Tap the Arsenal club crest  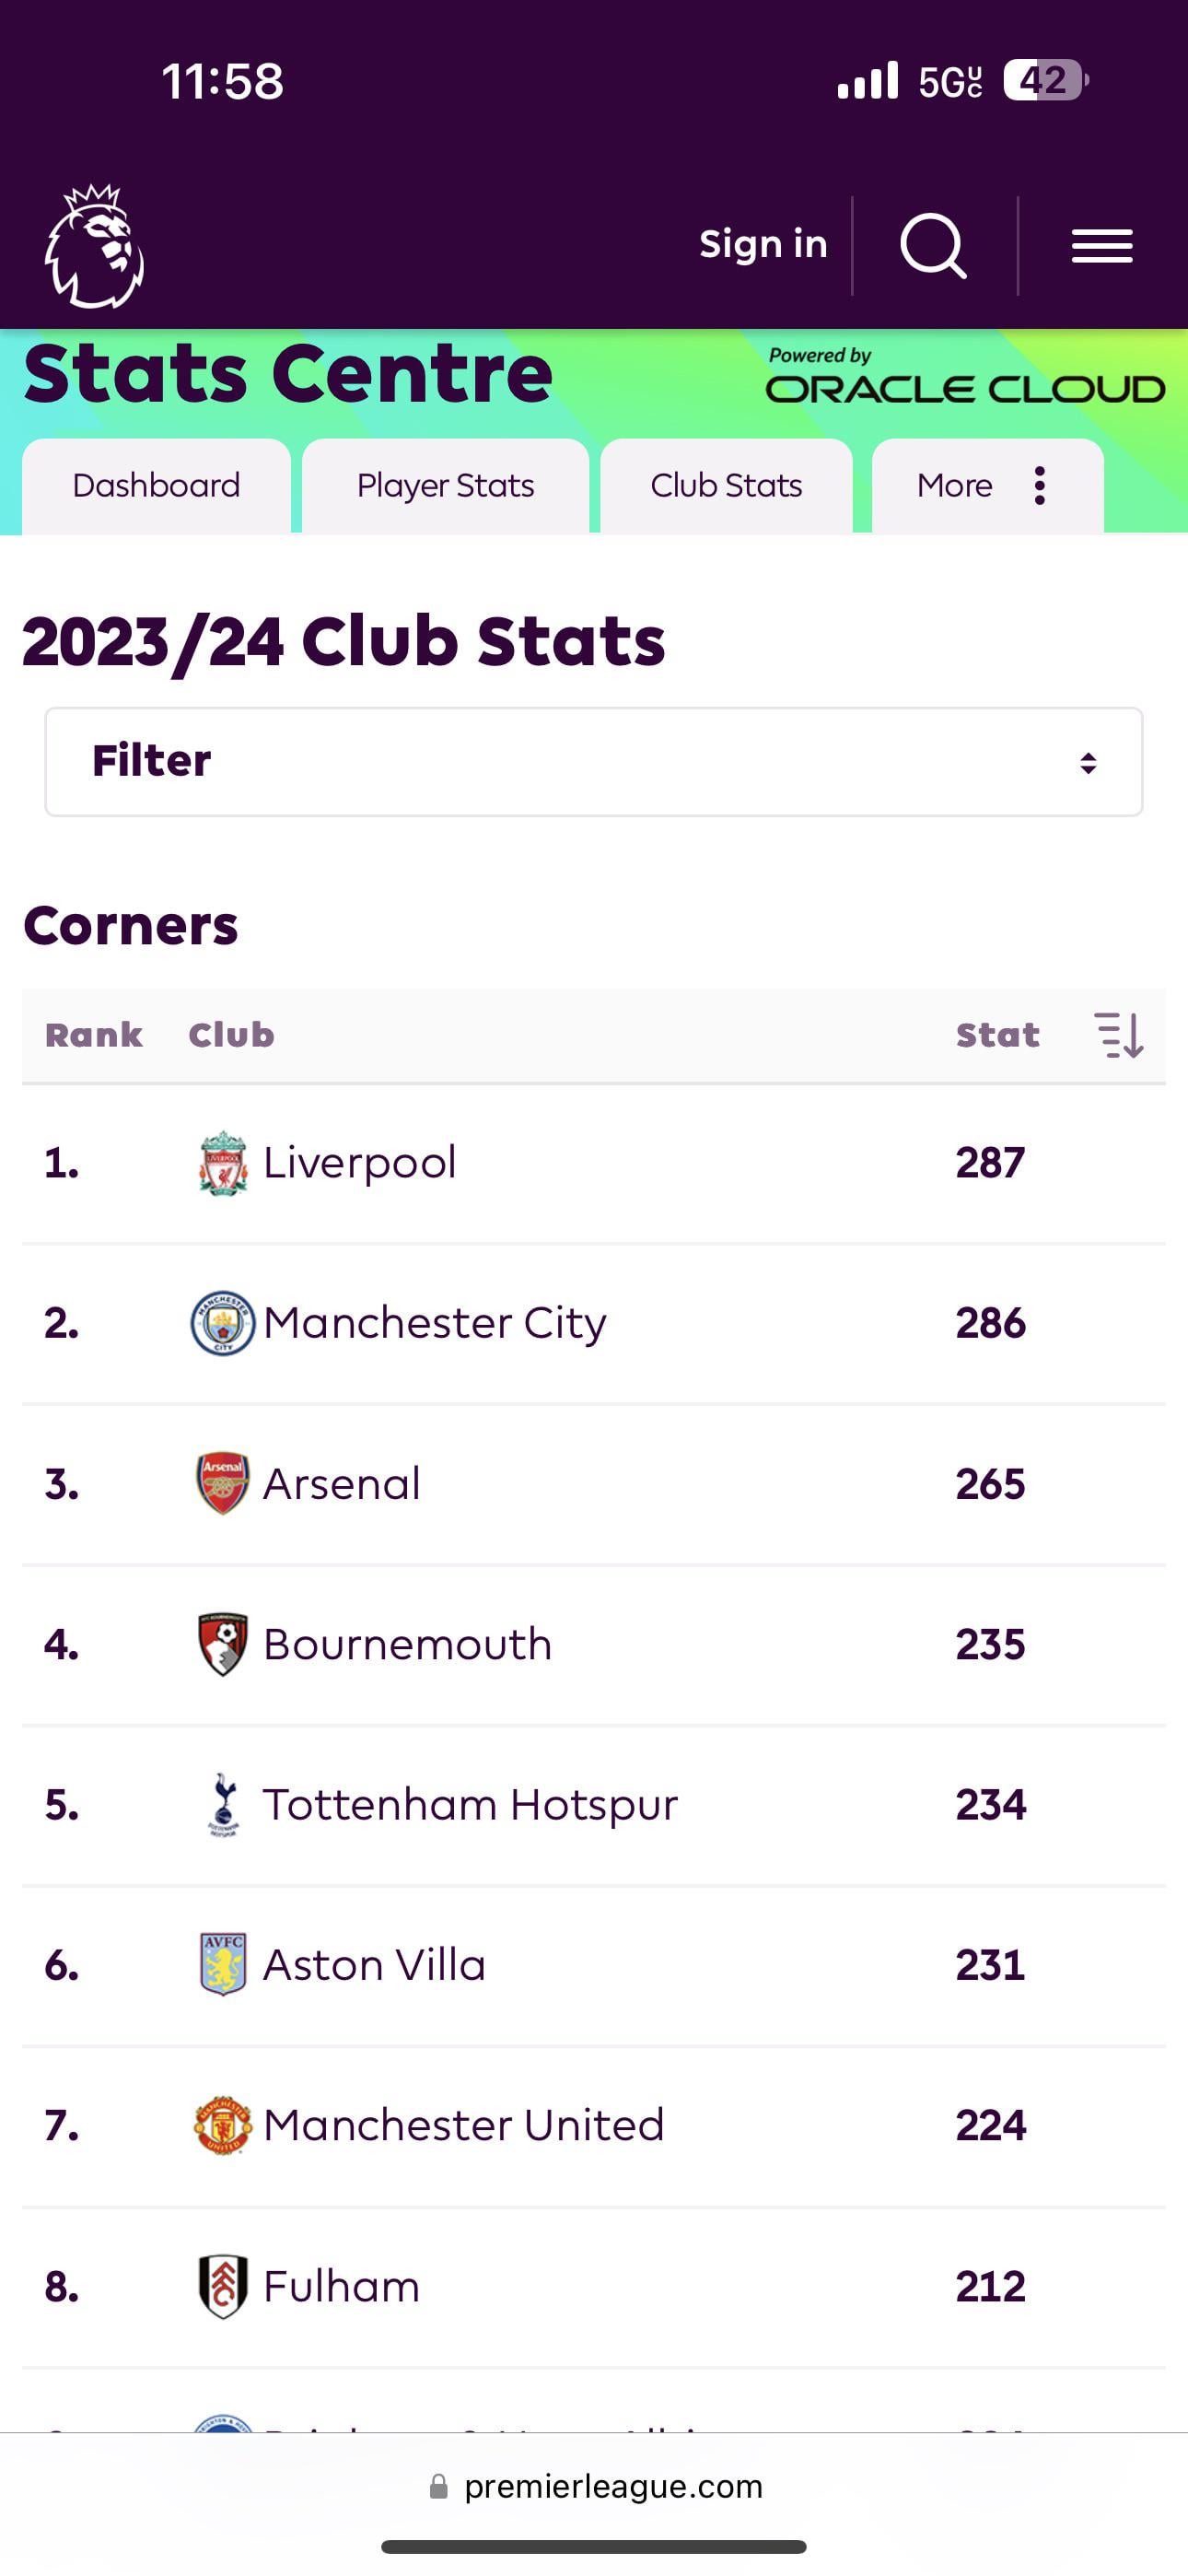click(223, 1484)
